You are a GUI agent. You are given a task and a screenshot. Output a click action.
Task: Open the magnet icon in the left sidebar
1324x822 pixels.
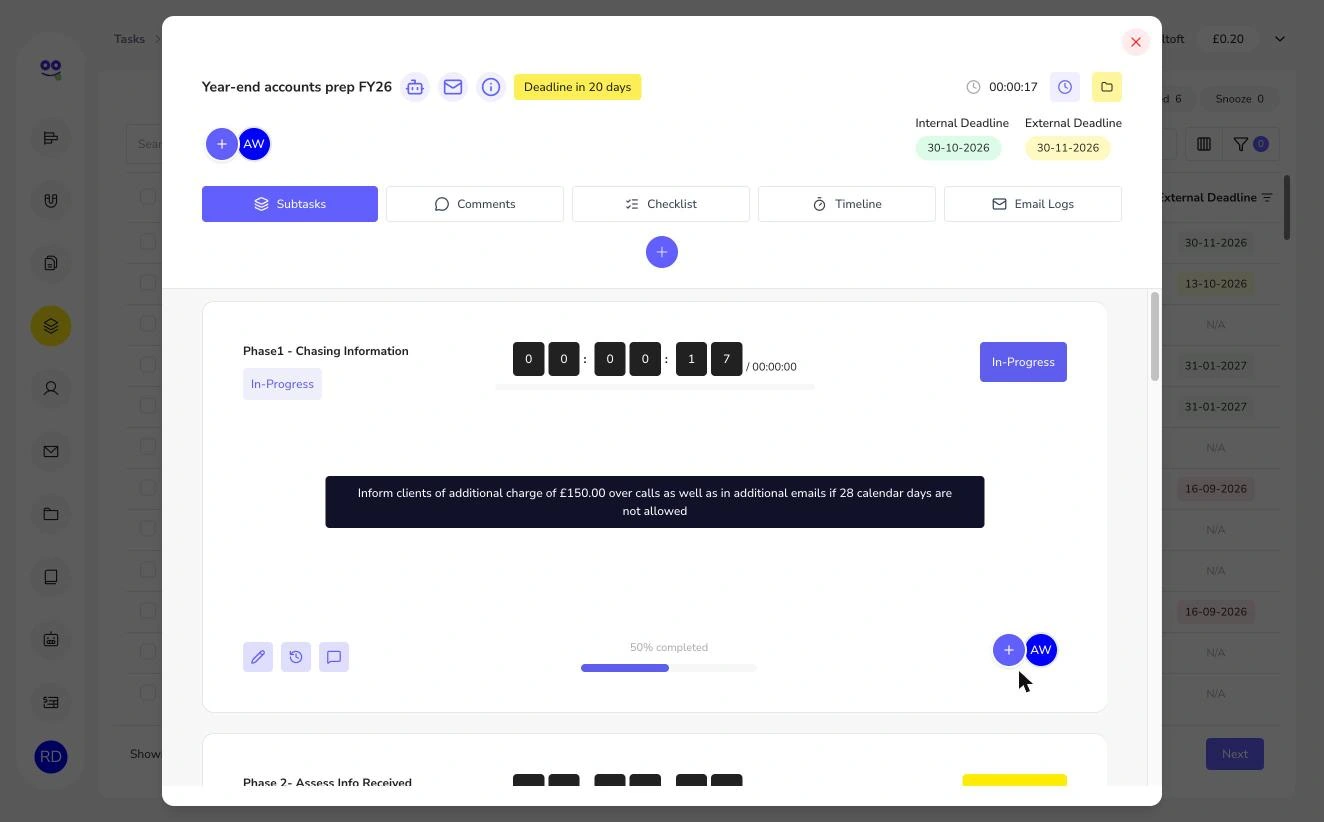51,201
